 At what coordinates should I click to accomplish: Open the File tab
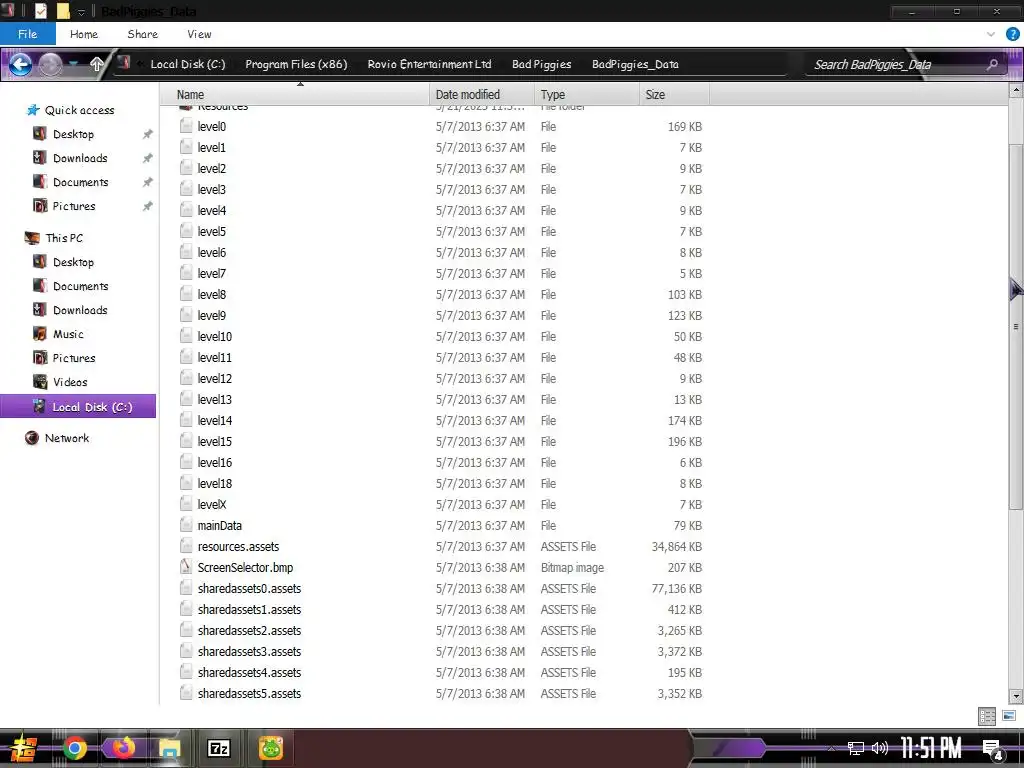click(x=27, y=34)
